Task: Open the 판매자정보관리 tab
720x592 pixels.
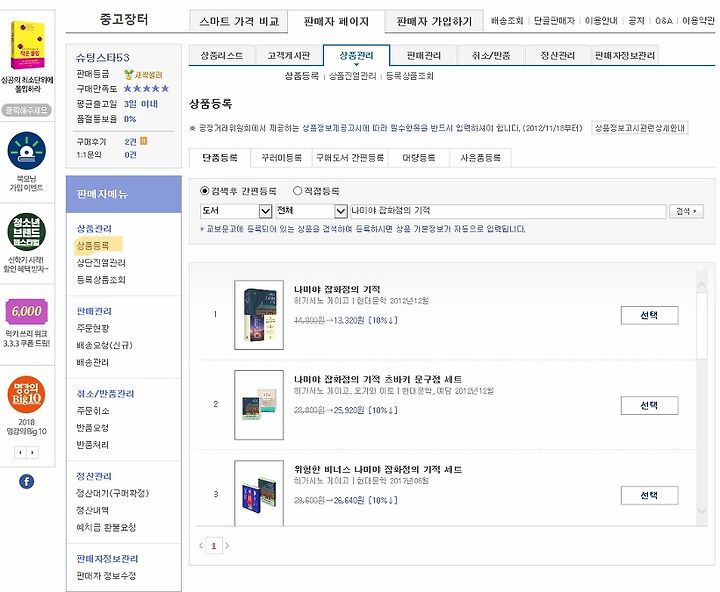Action: pos(624,56)
